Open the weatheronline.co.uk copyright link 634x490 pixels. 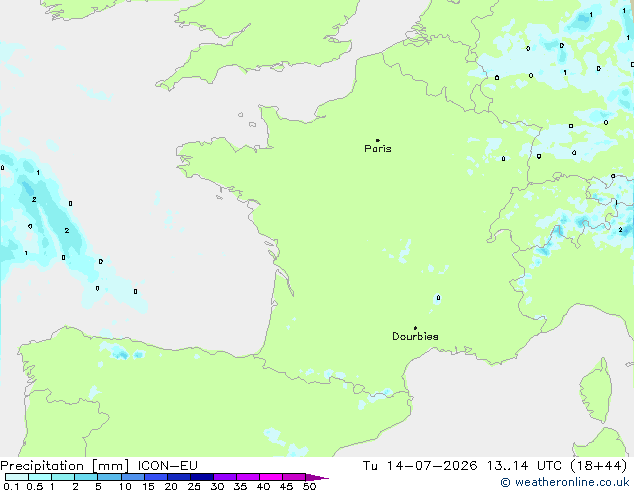(565, 482)
